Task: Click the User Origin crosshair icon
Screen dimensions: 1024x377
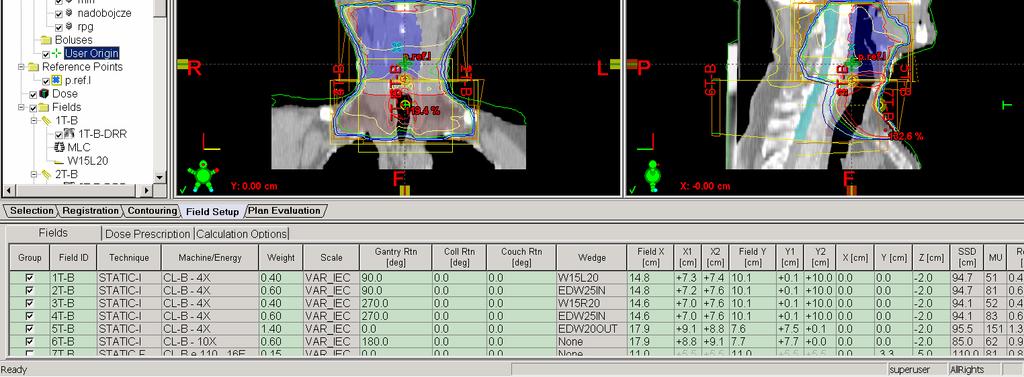Action: tap(57, 54)
